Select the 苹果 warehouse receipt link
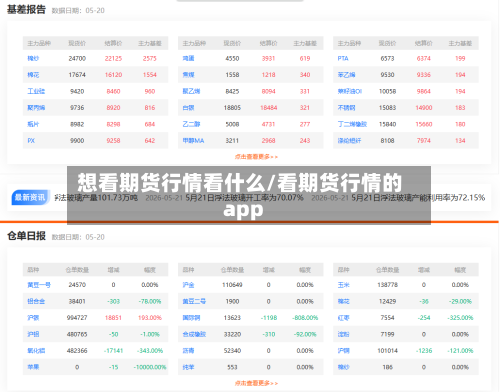500x392 pixels. (x=33, y=367)
